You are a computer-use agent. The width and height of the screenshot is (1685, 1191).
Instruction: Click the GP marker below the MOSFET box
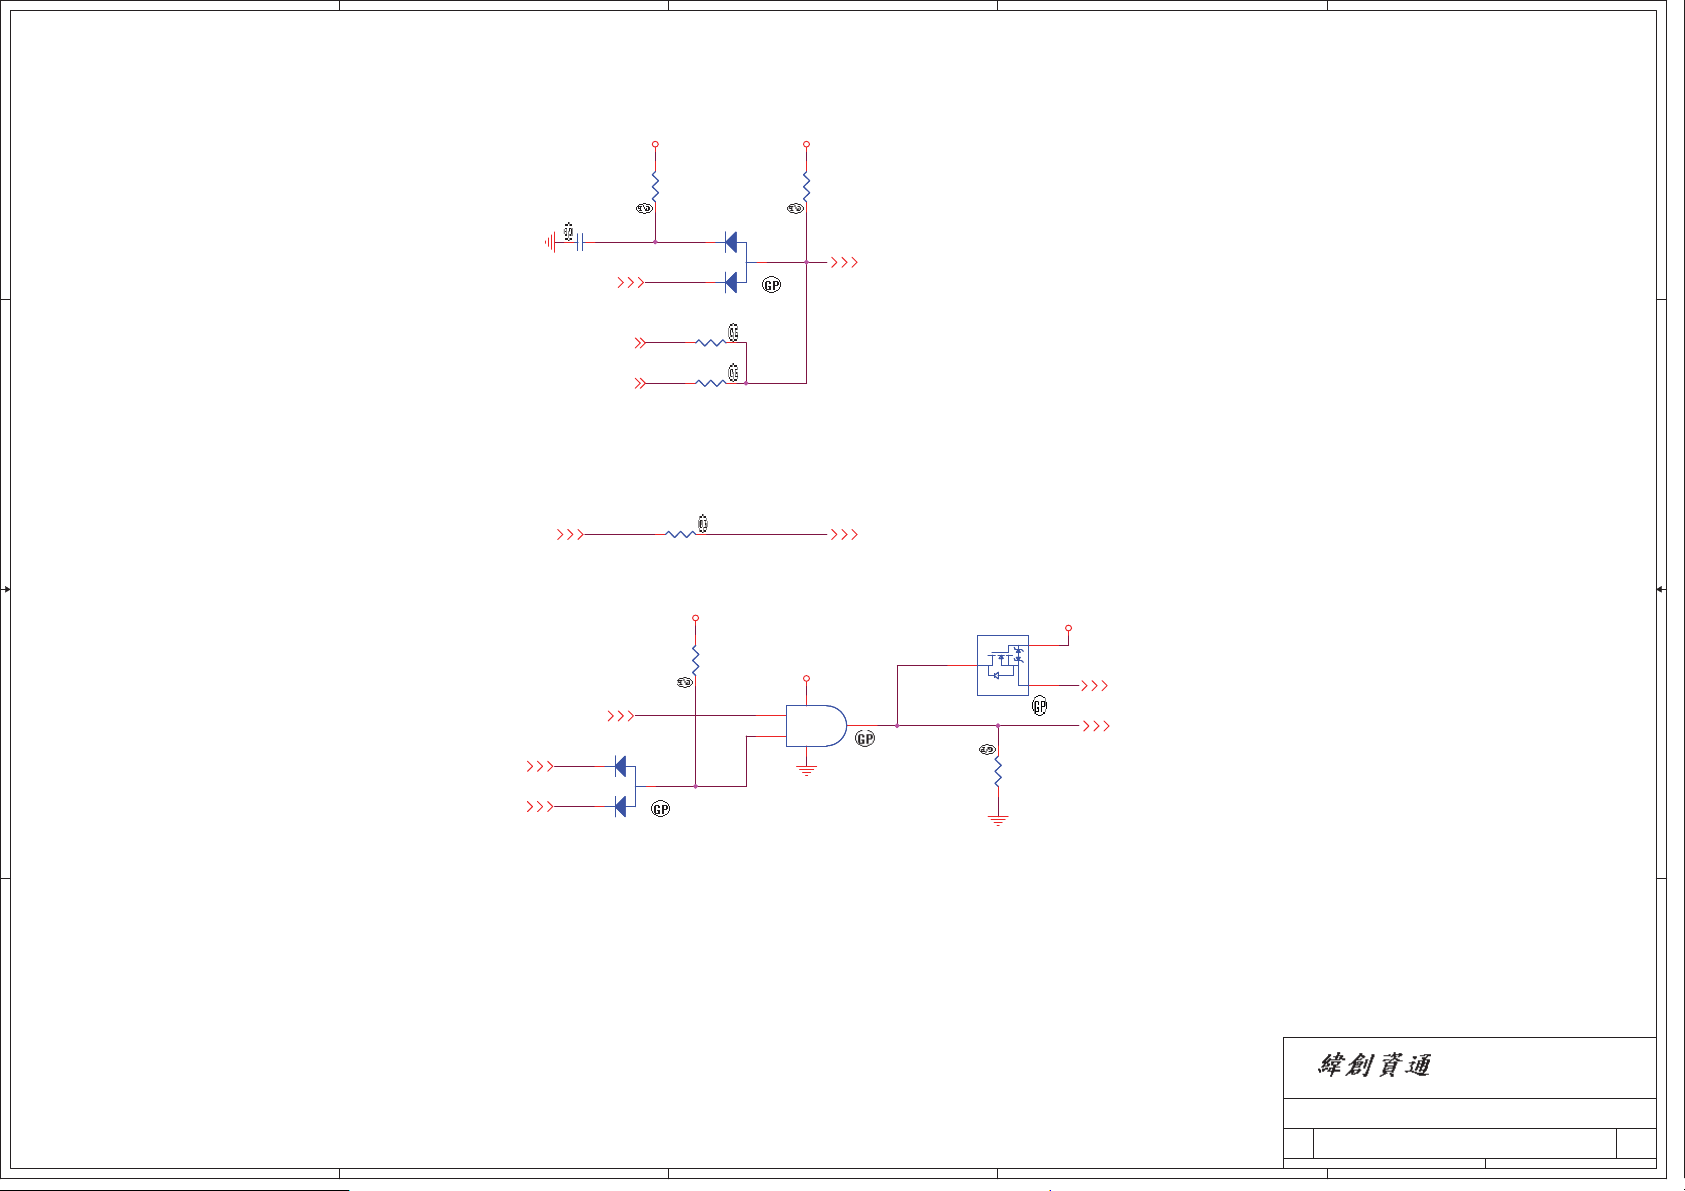click(1040, 706)
